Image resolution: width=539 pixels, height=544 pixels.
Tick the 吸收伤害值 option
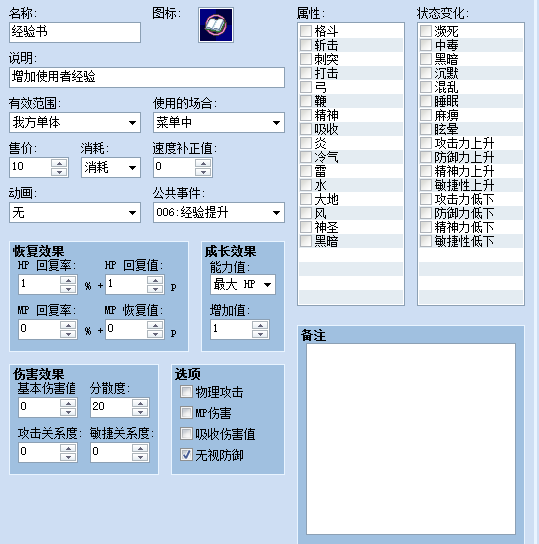[186, 434]
